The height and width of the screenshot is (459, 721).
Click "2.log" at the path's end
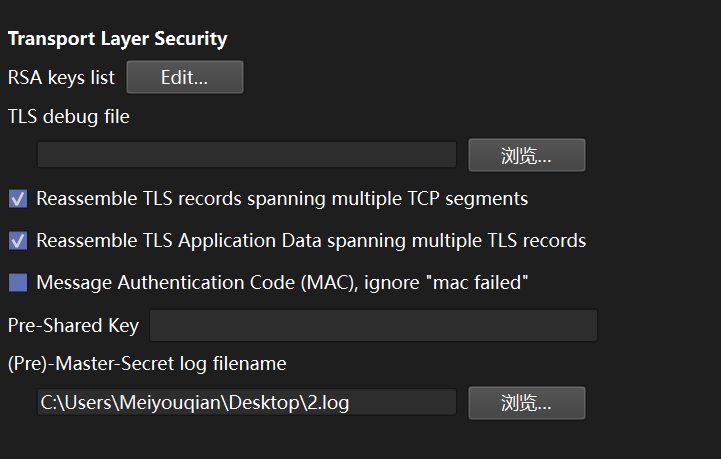click(327, 403)
